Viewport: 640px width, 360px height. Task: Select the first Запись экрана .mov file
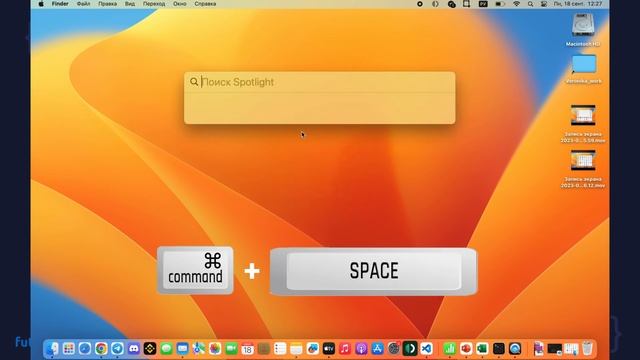coord(583,124)
